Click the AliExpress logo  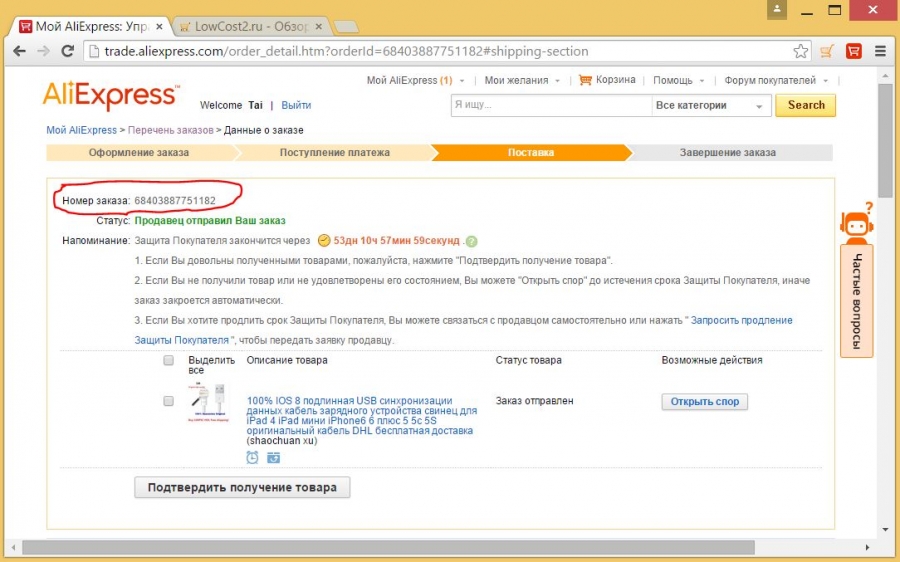click(x=111, y=96)
